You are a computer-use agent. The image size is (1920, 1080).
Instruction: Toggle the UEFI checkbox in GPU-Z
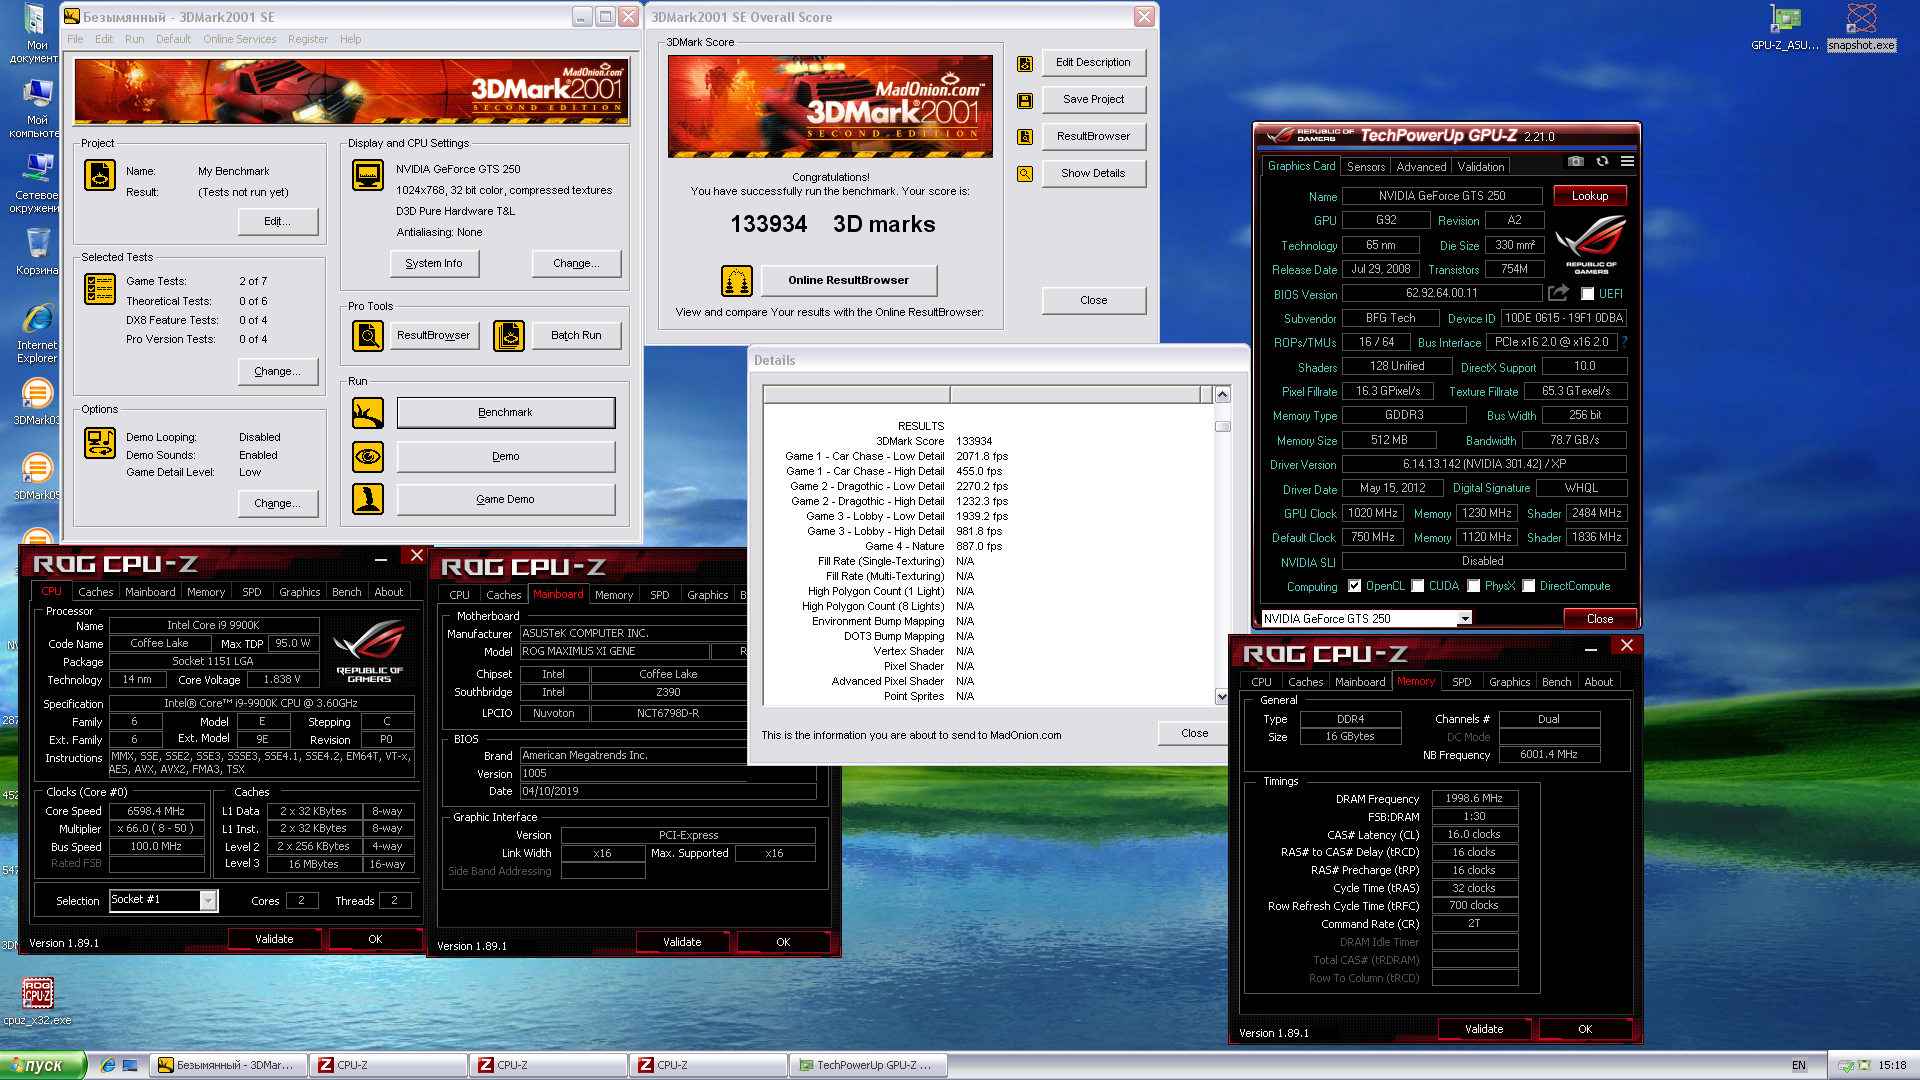[x=1587, y=294]
